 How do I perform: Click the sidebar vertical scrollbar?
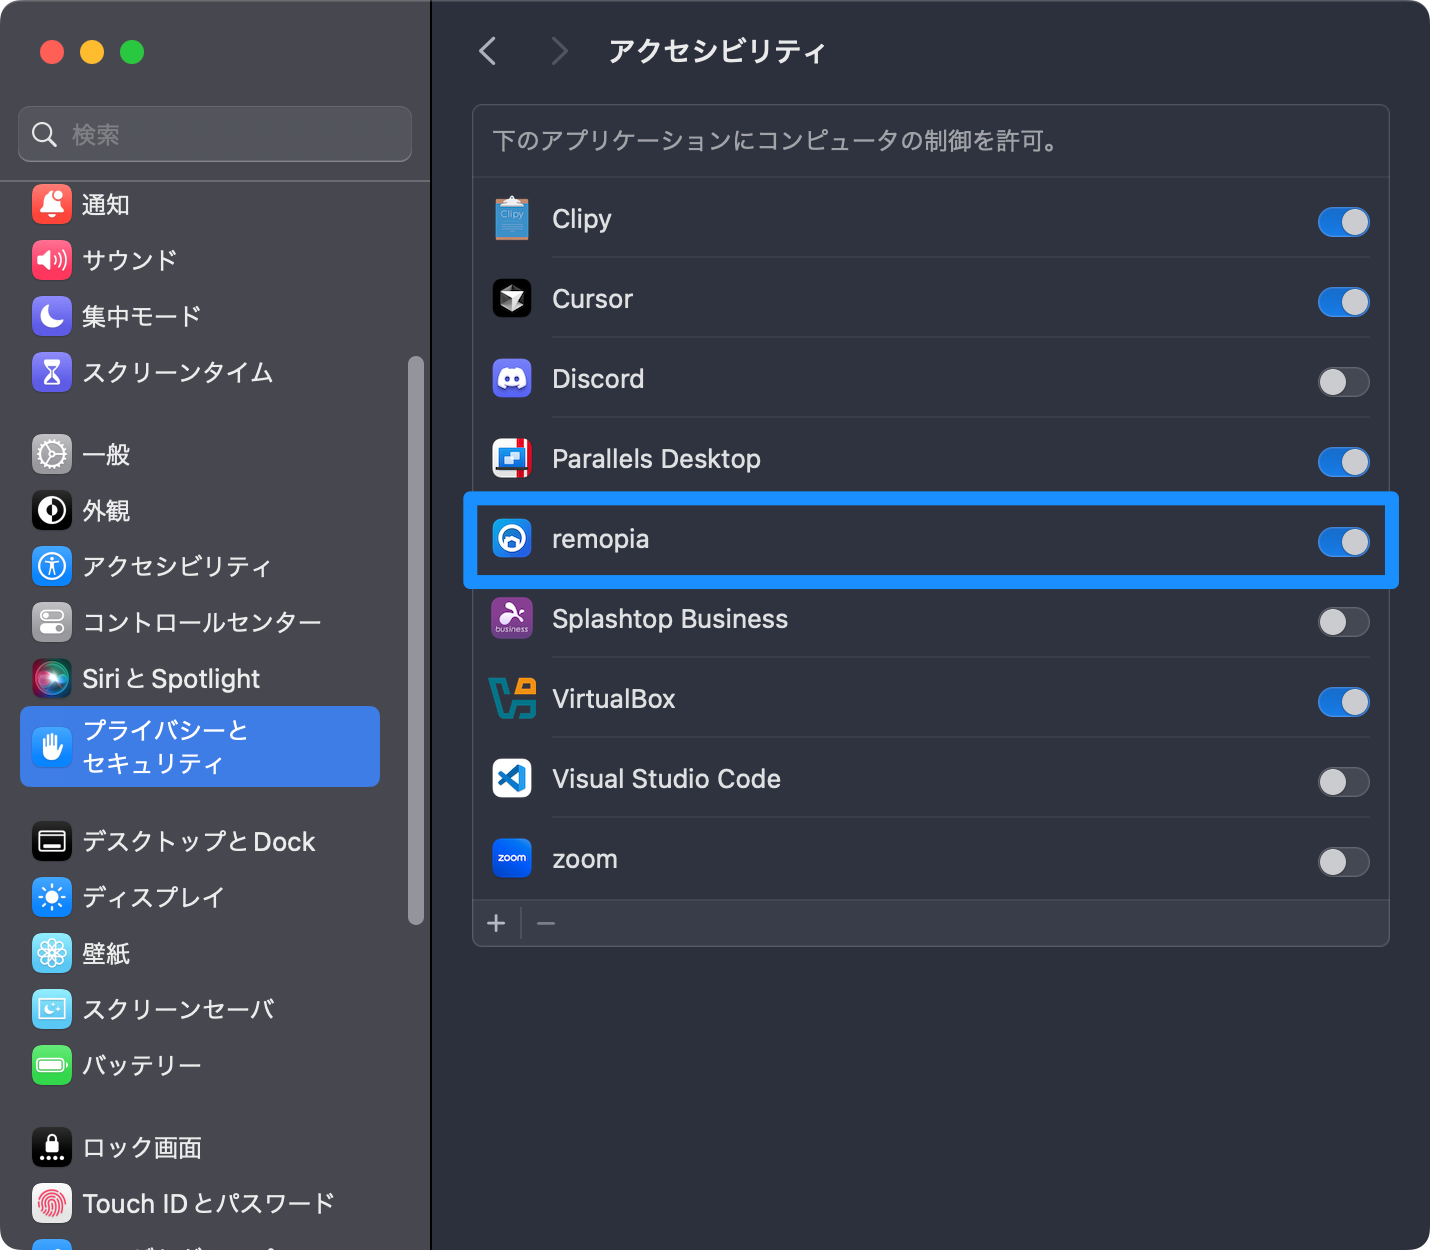pyautogui.click(x=416, y=640)
